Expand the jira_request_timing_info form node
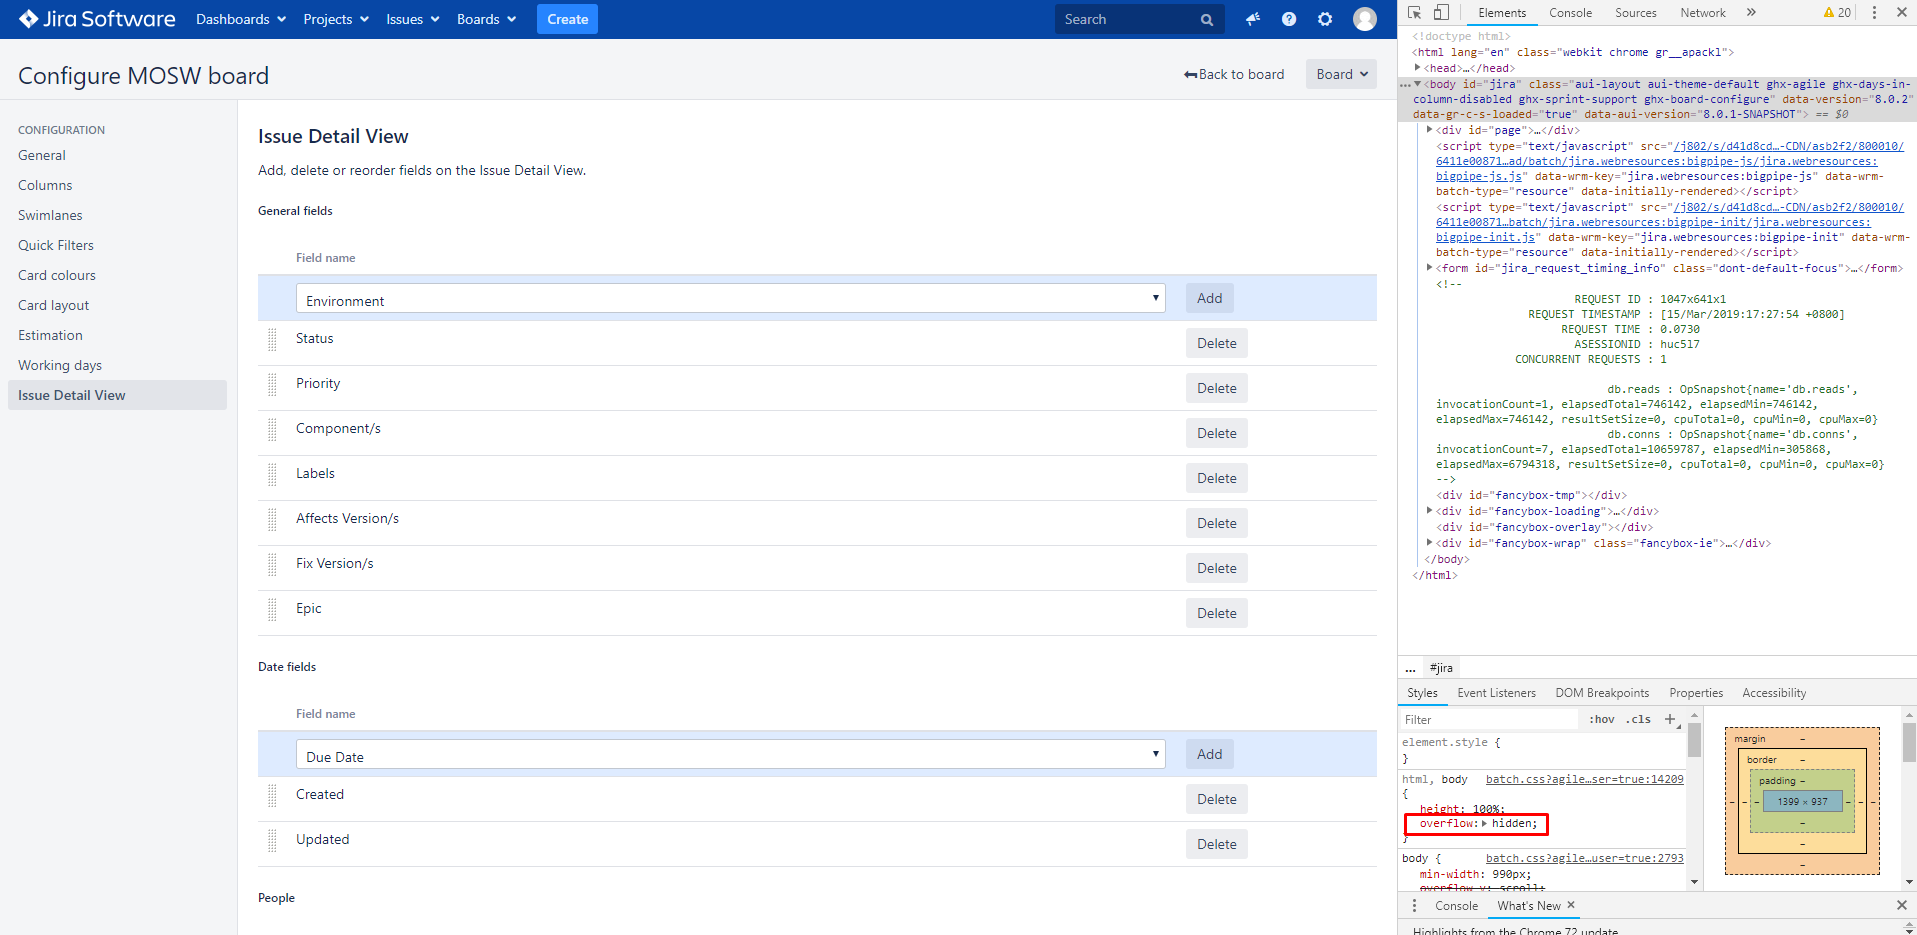The height and width of the screenshot is (935, 1917). coord(1430,268)
